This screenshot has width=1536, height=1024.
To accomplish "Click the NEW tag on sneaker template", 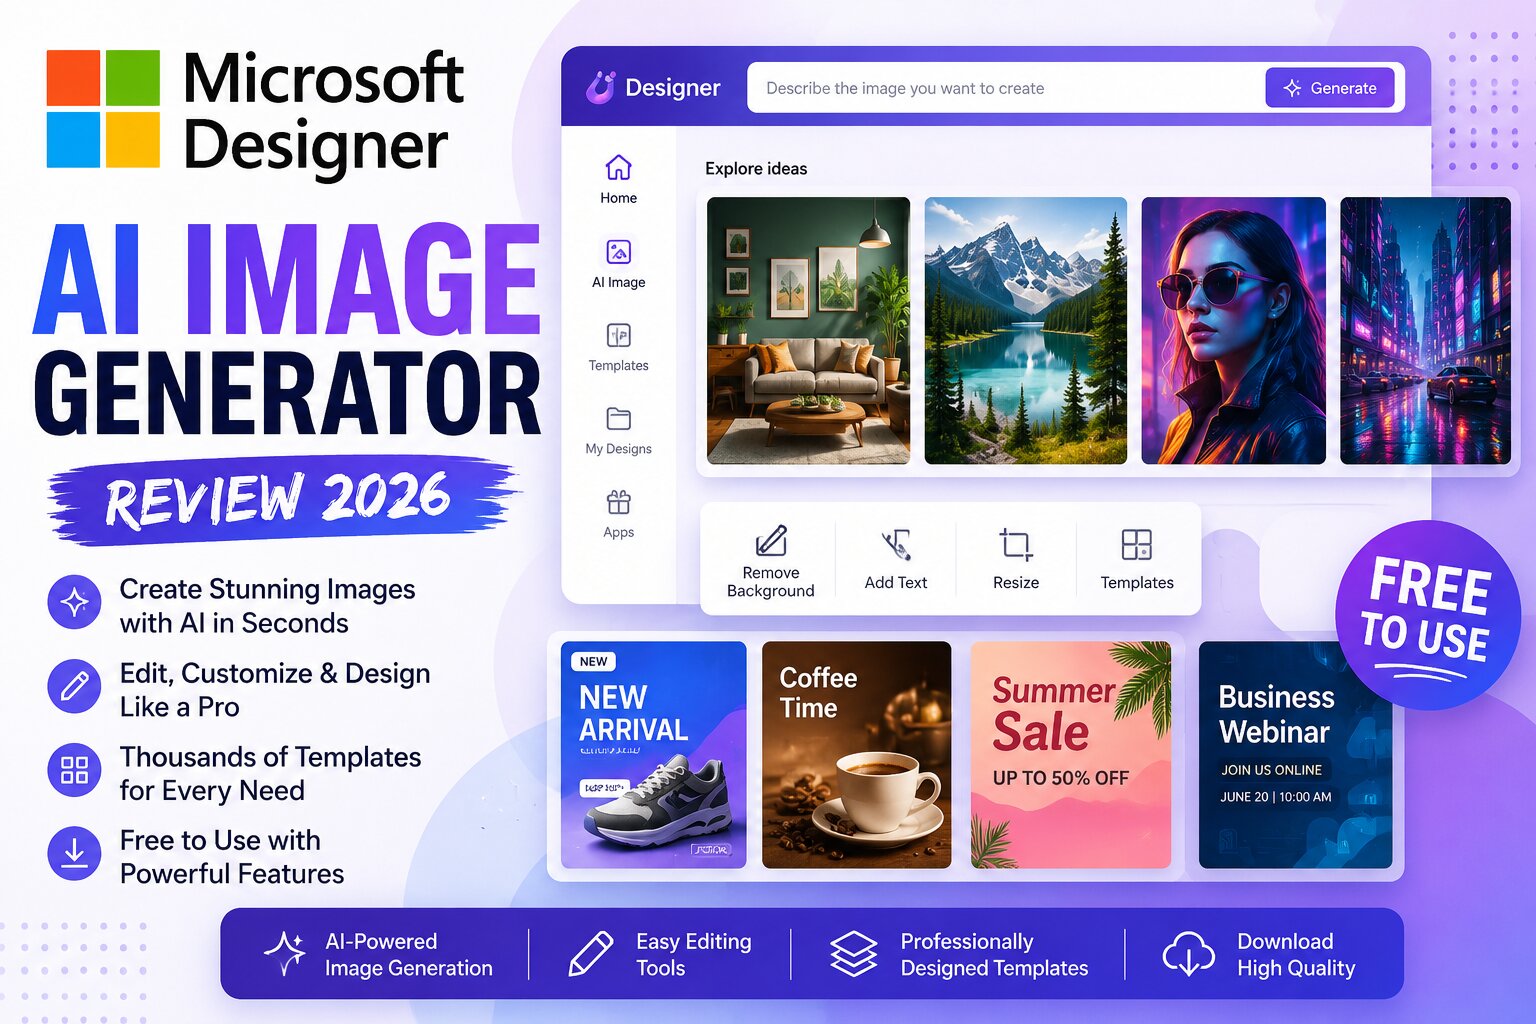I will coord(593,661).
